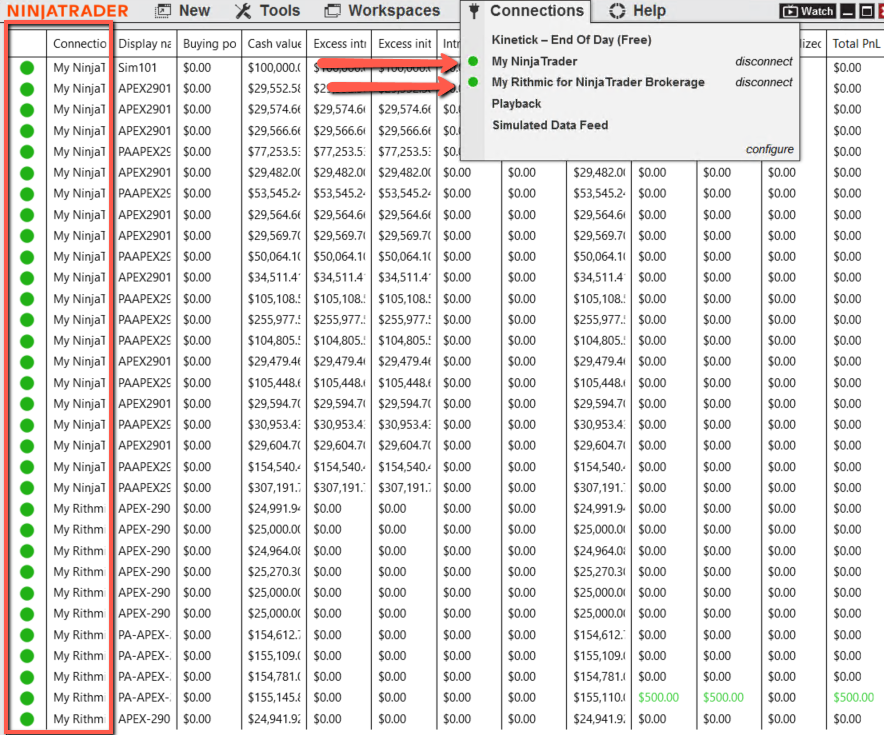Click status dot for $24,941.9 cash row
The image size is (884, 735).
(x=26, y=719)
